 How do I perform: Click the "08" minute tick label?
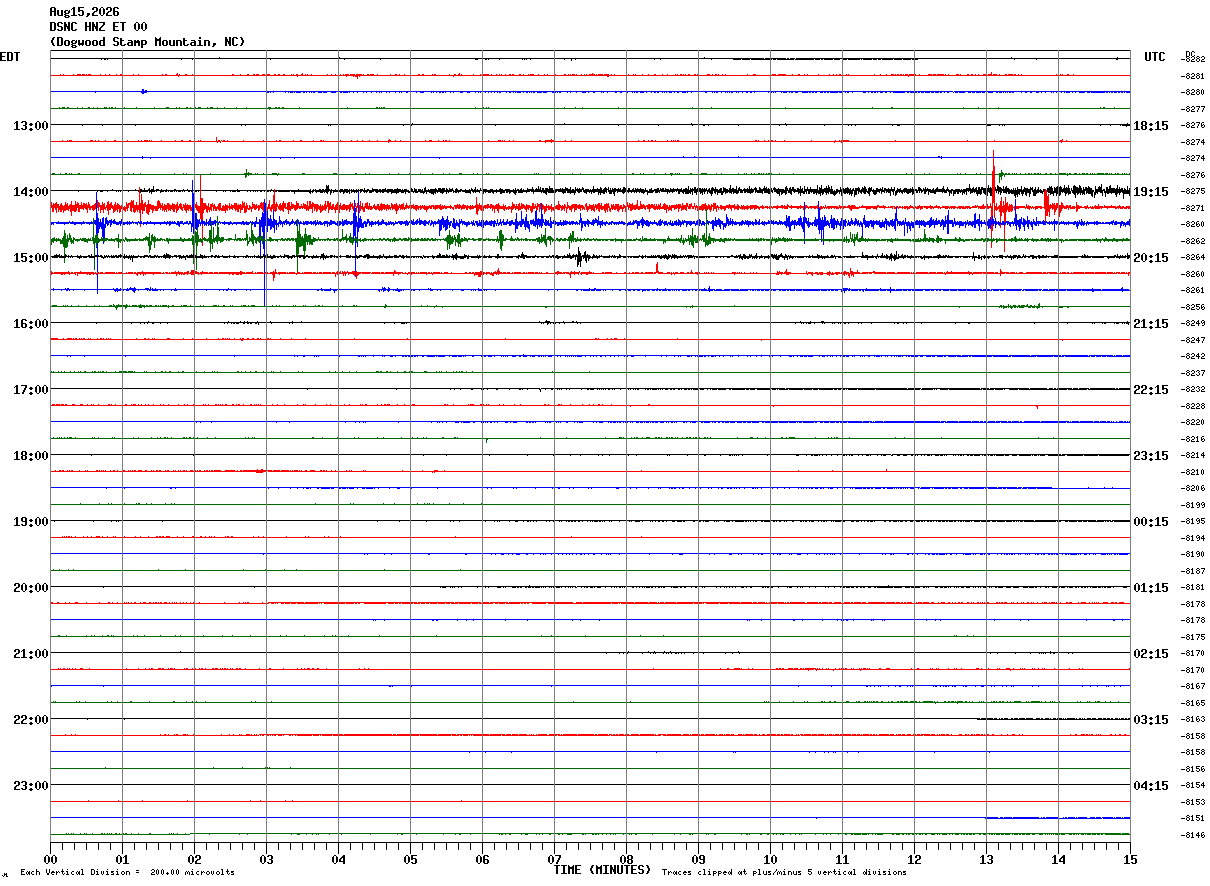click(x=627, y=859)
